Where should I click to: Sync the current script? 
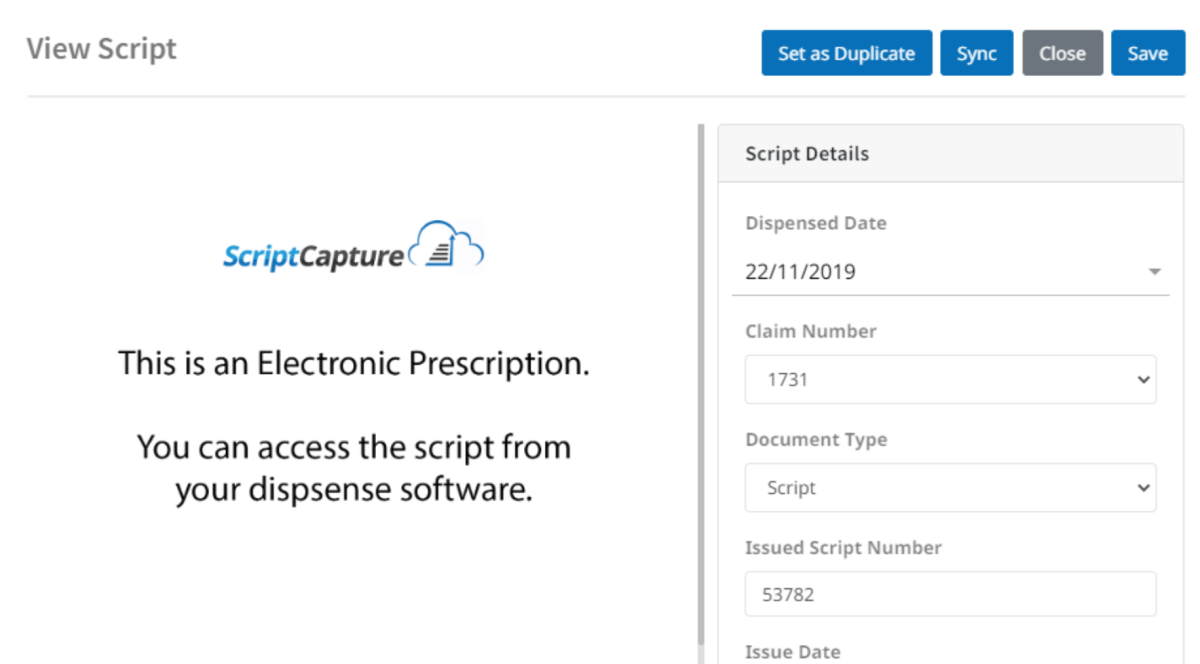(976, 52)
